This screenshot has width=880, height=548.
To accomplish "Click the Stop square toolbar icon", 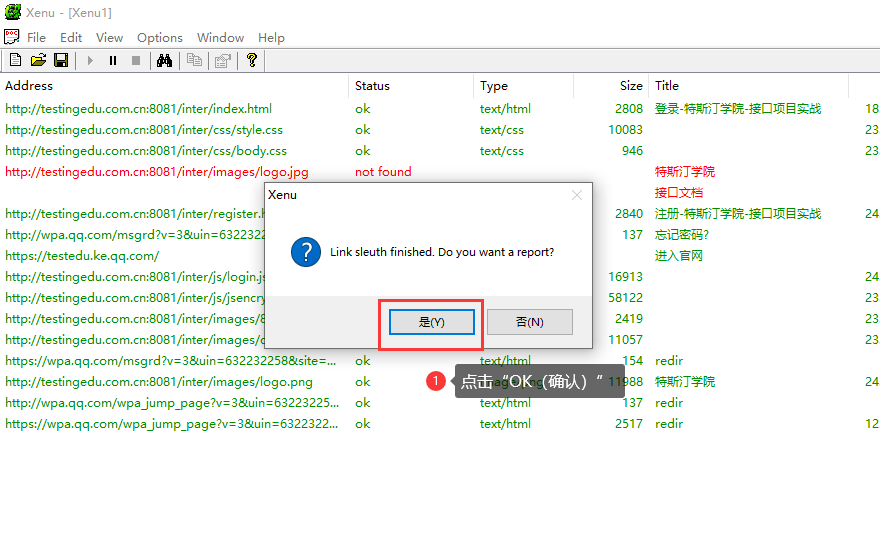I will [x=135, y=60].
